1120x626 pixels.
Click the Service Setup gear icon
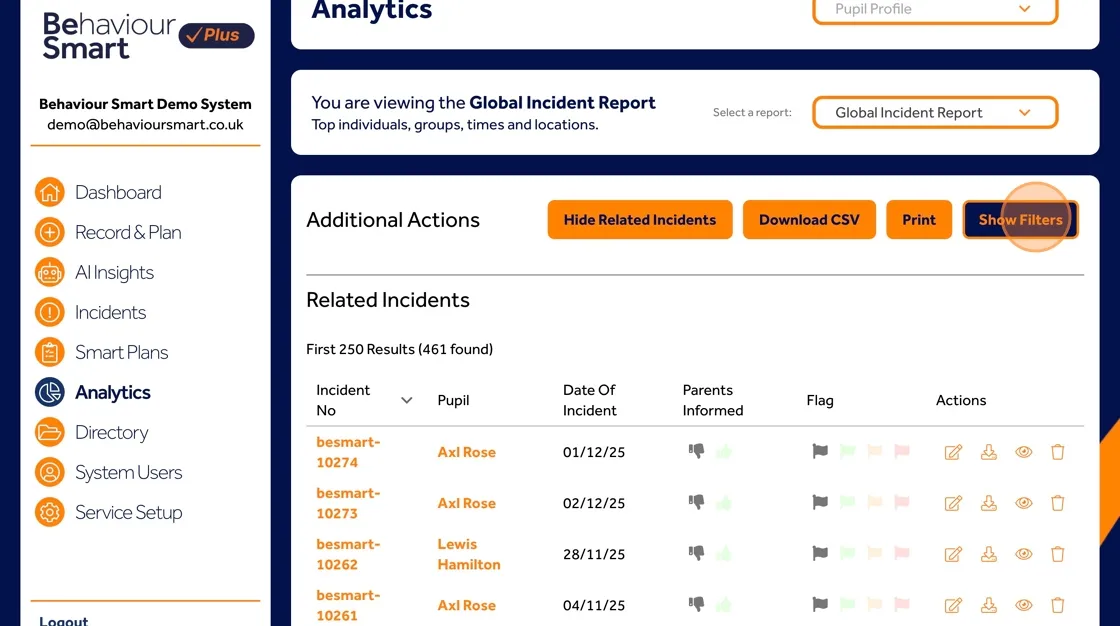coord(49,512)
